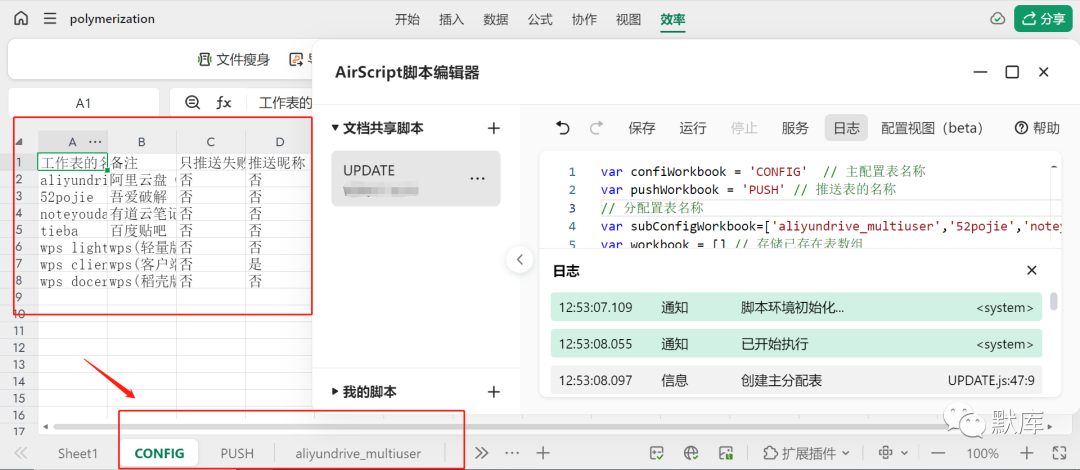Open the hamburger menu
This screenshot has width=1080, height=470.
click(x=50, y=19)
